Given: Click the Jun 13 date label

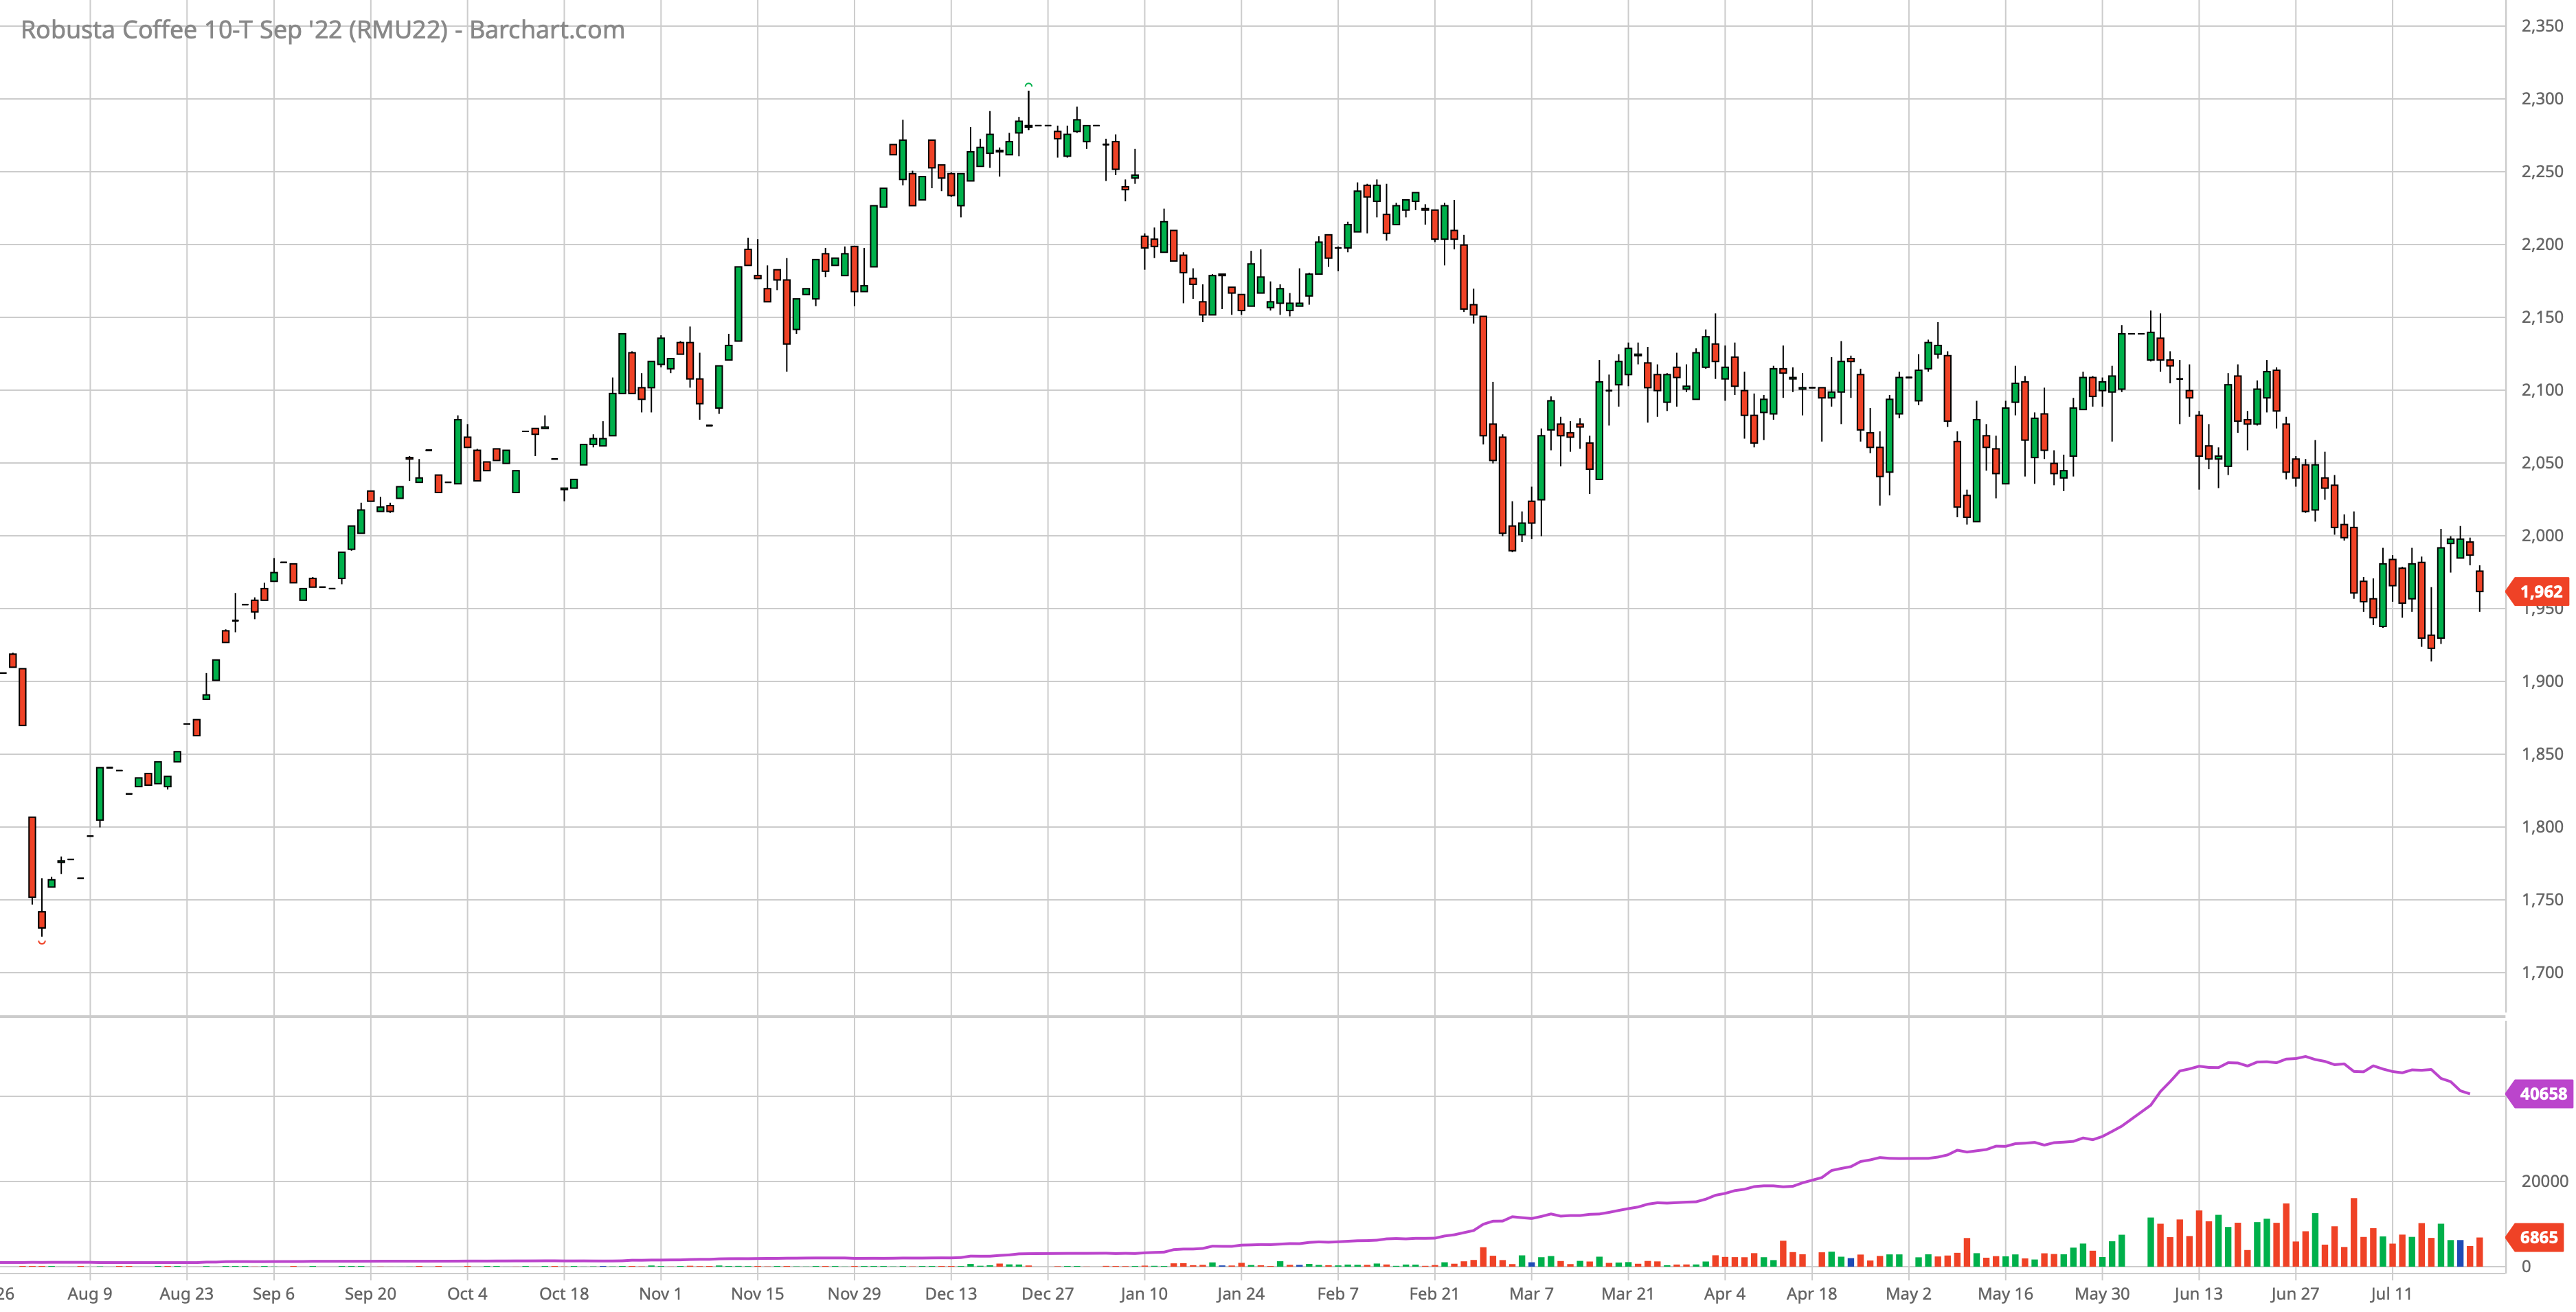Looking at the screenshot, I should pos(2198,1294).
